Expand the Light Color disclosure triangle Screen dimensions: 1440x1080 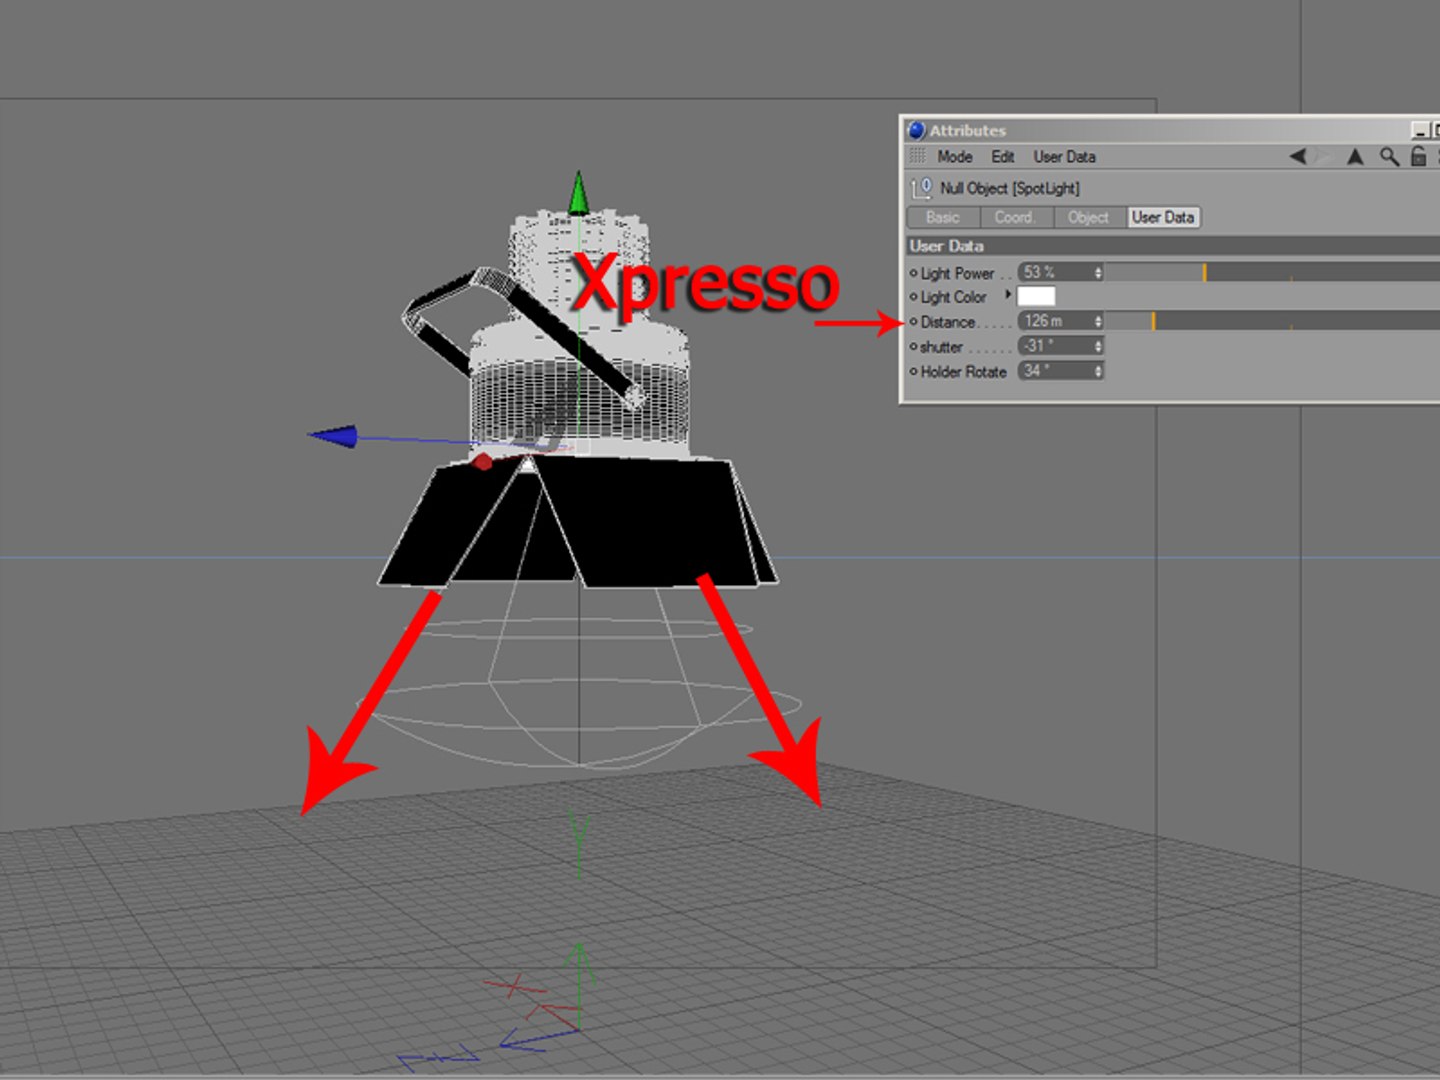(1007, 295)
